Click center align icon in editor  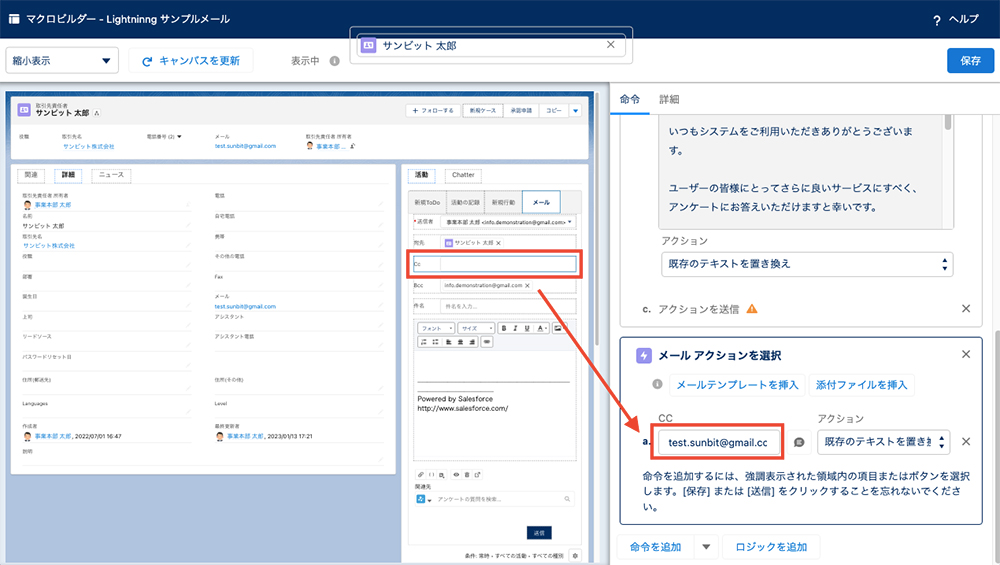[x=460, y=342]
